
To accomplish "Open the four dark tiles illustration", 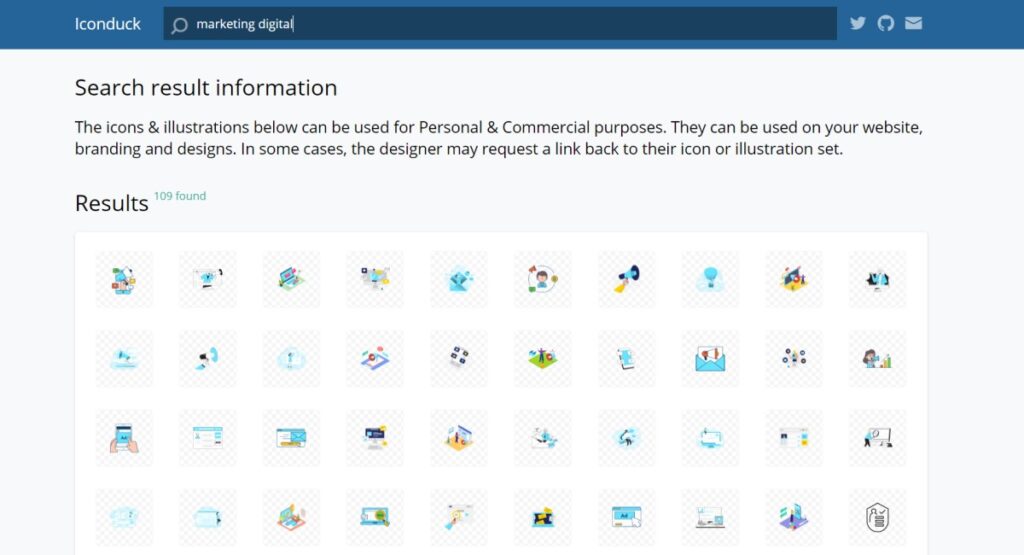I will [x=459, y=358].
